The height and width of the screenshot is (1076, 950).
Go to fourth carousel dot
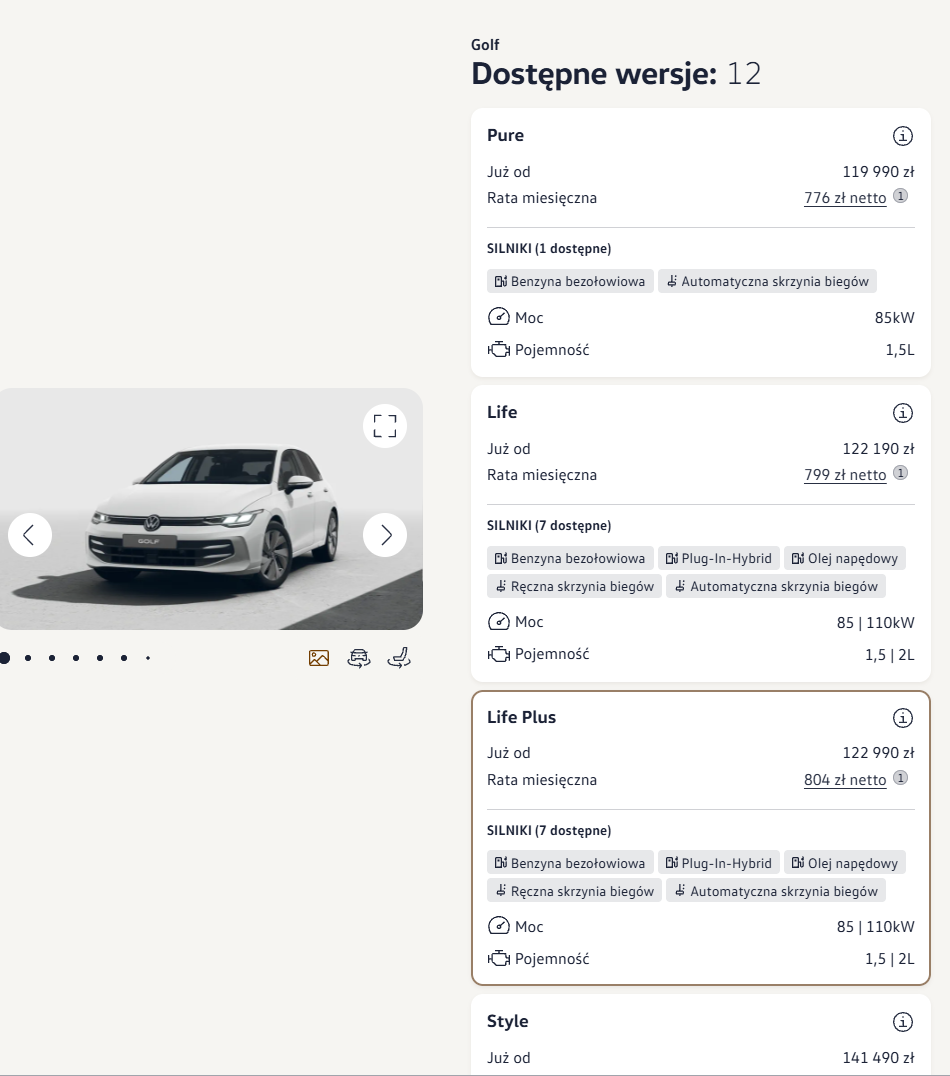[76, 658]
